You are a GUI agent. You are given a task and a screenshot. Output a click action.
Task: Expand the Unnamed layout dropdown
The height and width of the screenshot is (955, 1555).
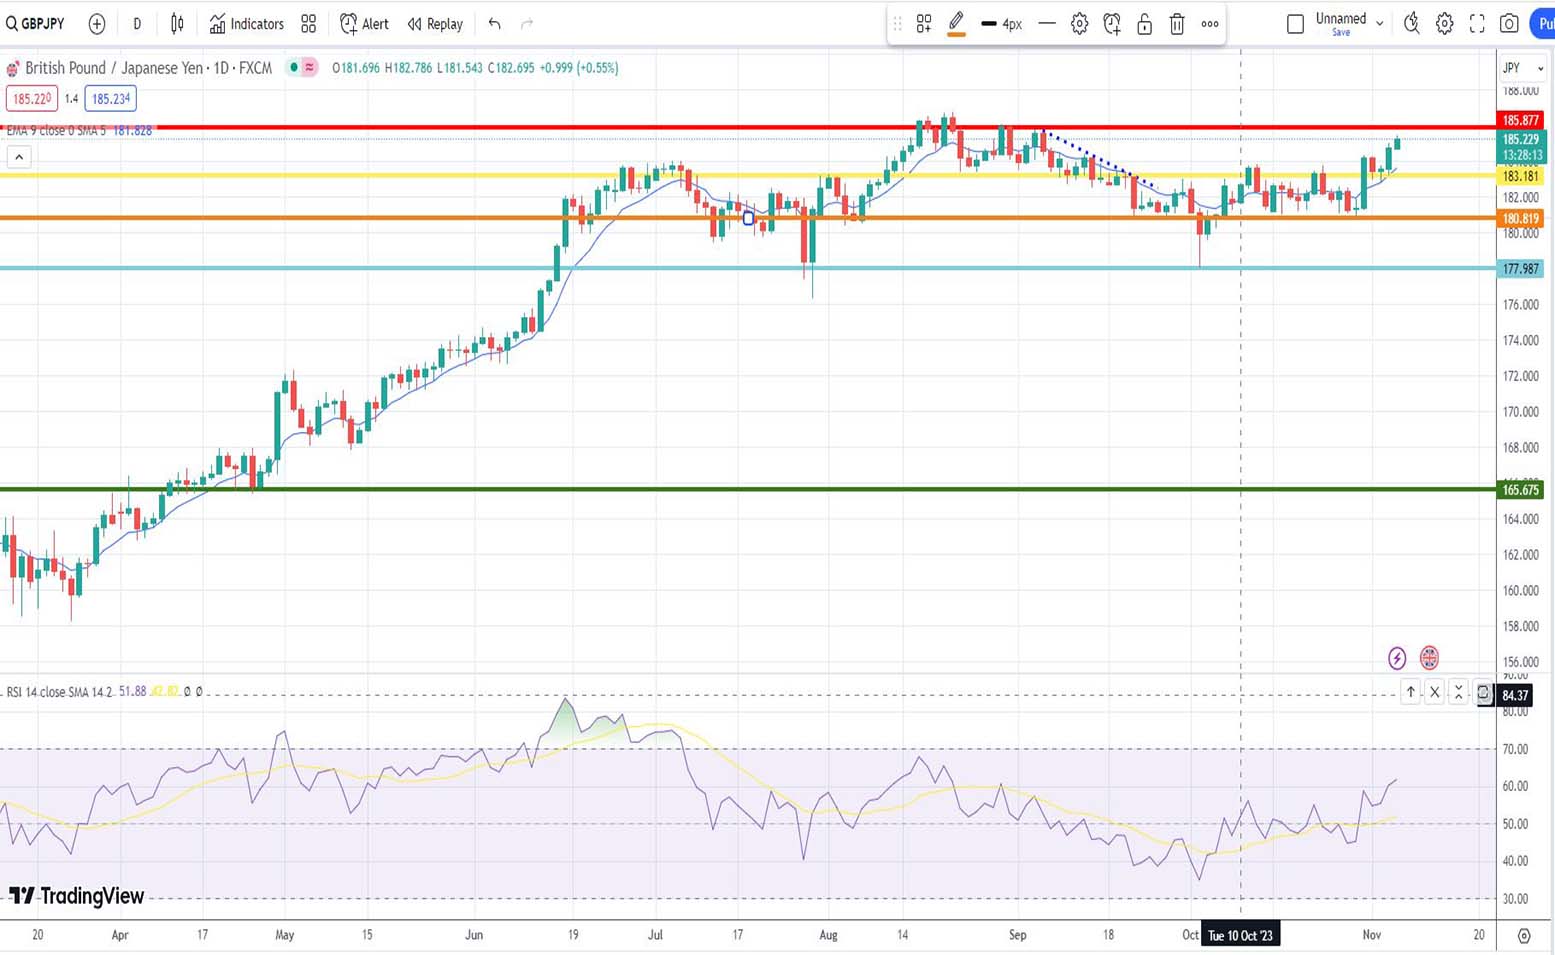coord(1380,23)
